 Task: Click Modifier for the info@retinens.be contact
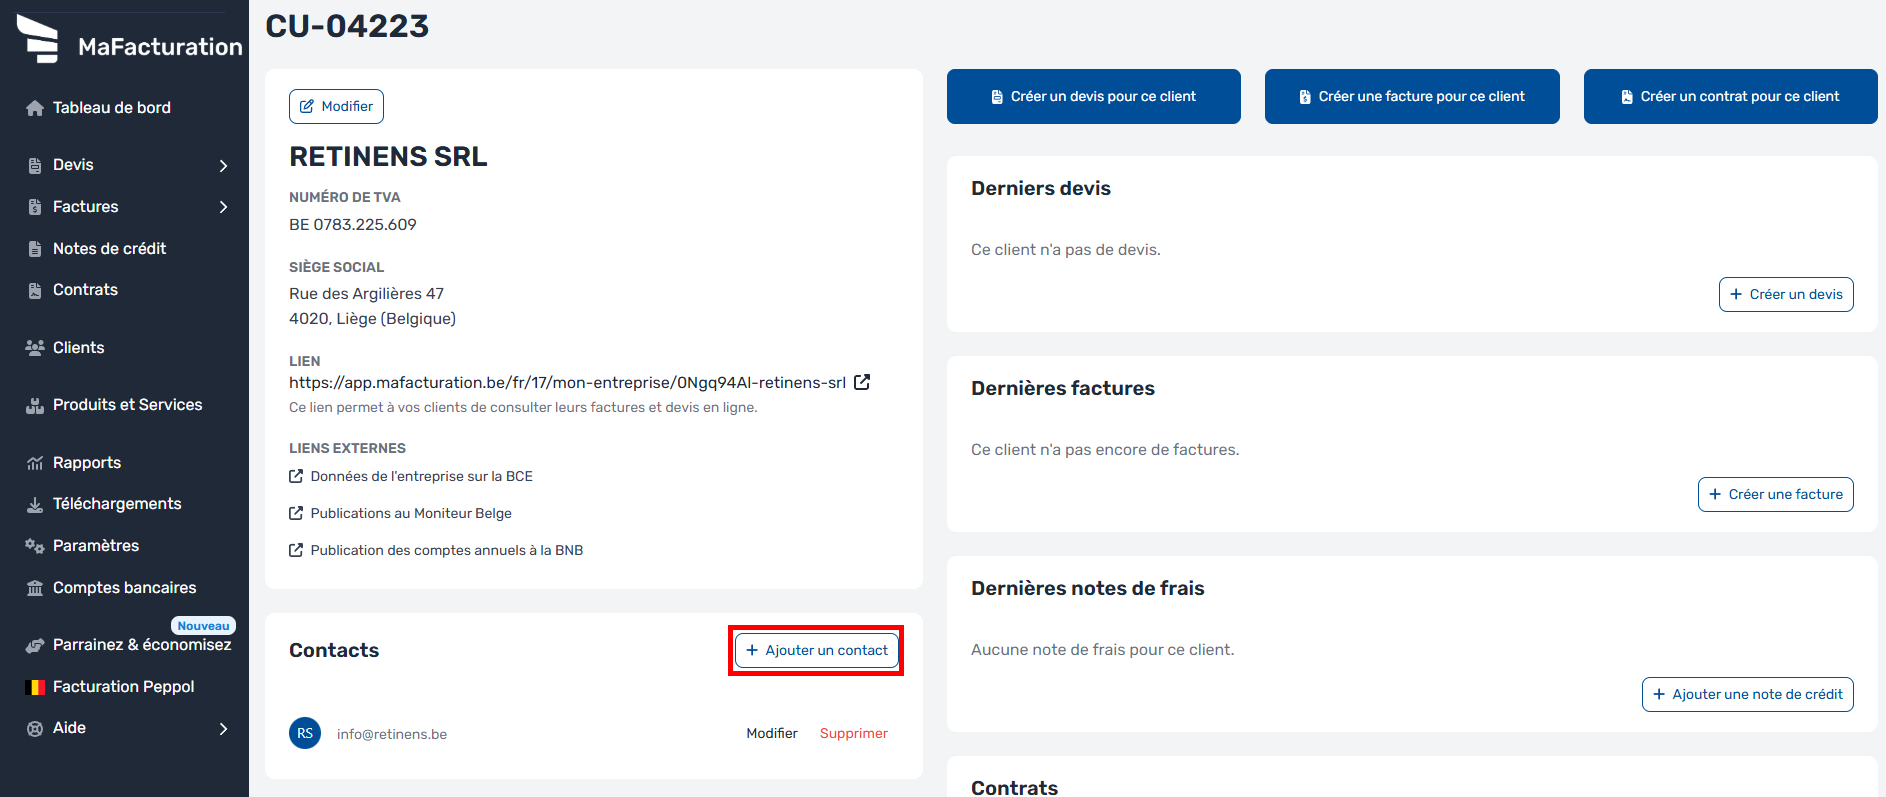click(772, 733)
